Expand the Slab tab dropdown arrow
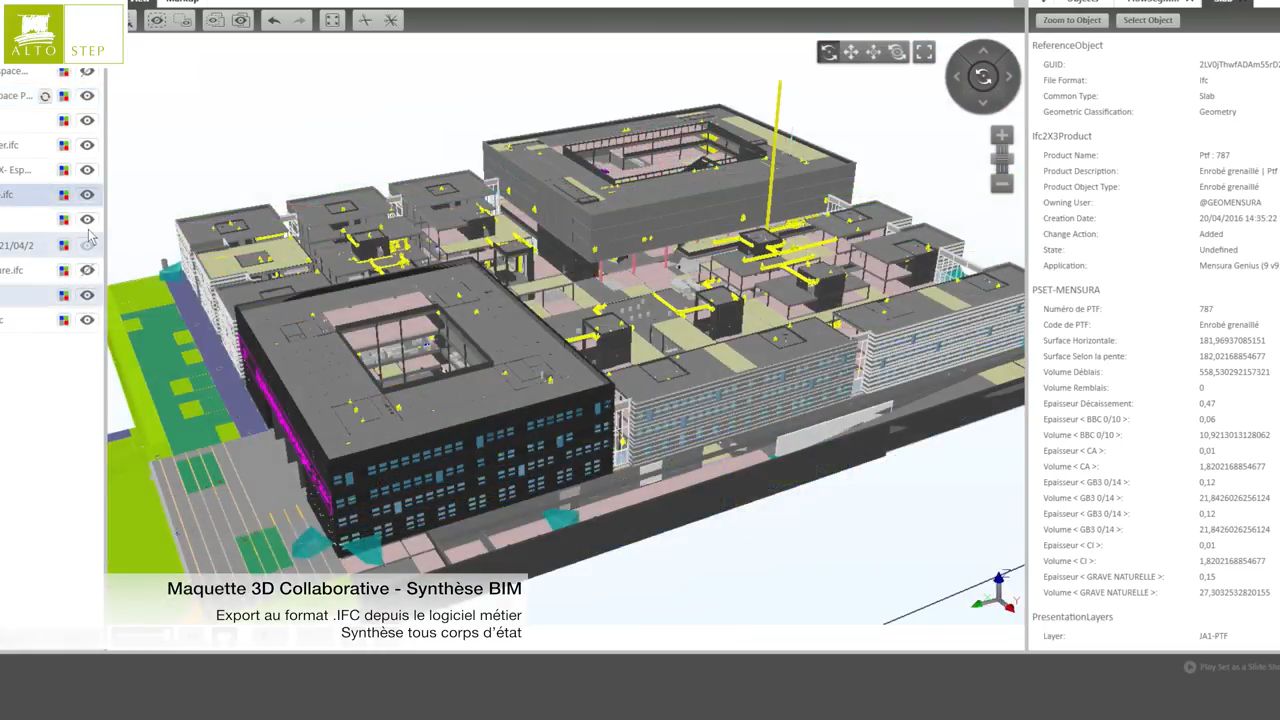Image resolution: width=1280 pixels, height=720 pixels. point(1243,3)
